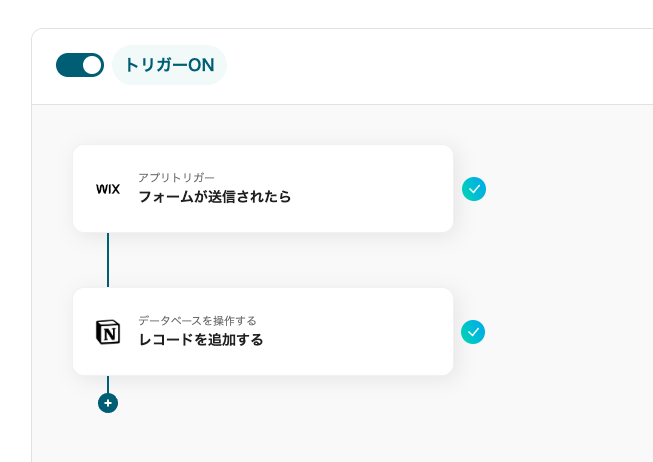Click the connector line between the two steps
This screenshot has width=653, height=462.
point(108,260)
